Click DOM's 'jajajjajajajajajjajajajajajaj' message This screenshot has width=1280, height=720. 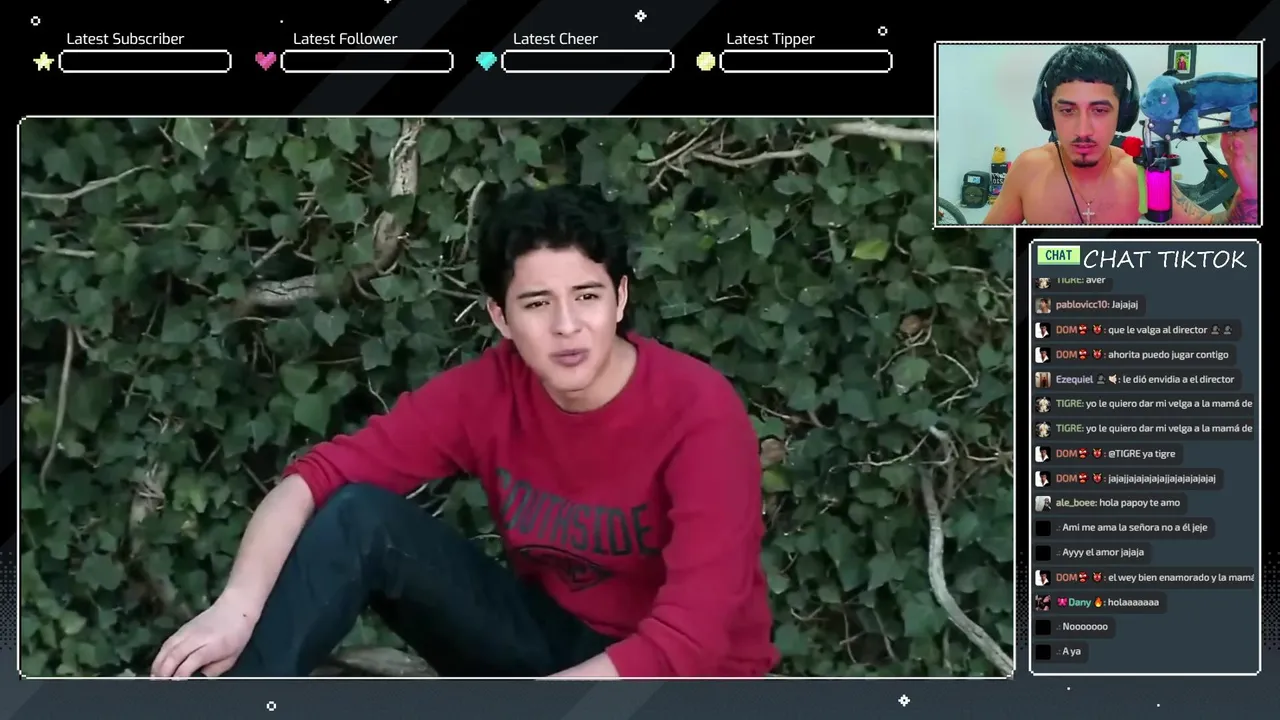point(1162,478)
